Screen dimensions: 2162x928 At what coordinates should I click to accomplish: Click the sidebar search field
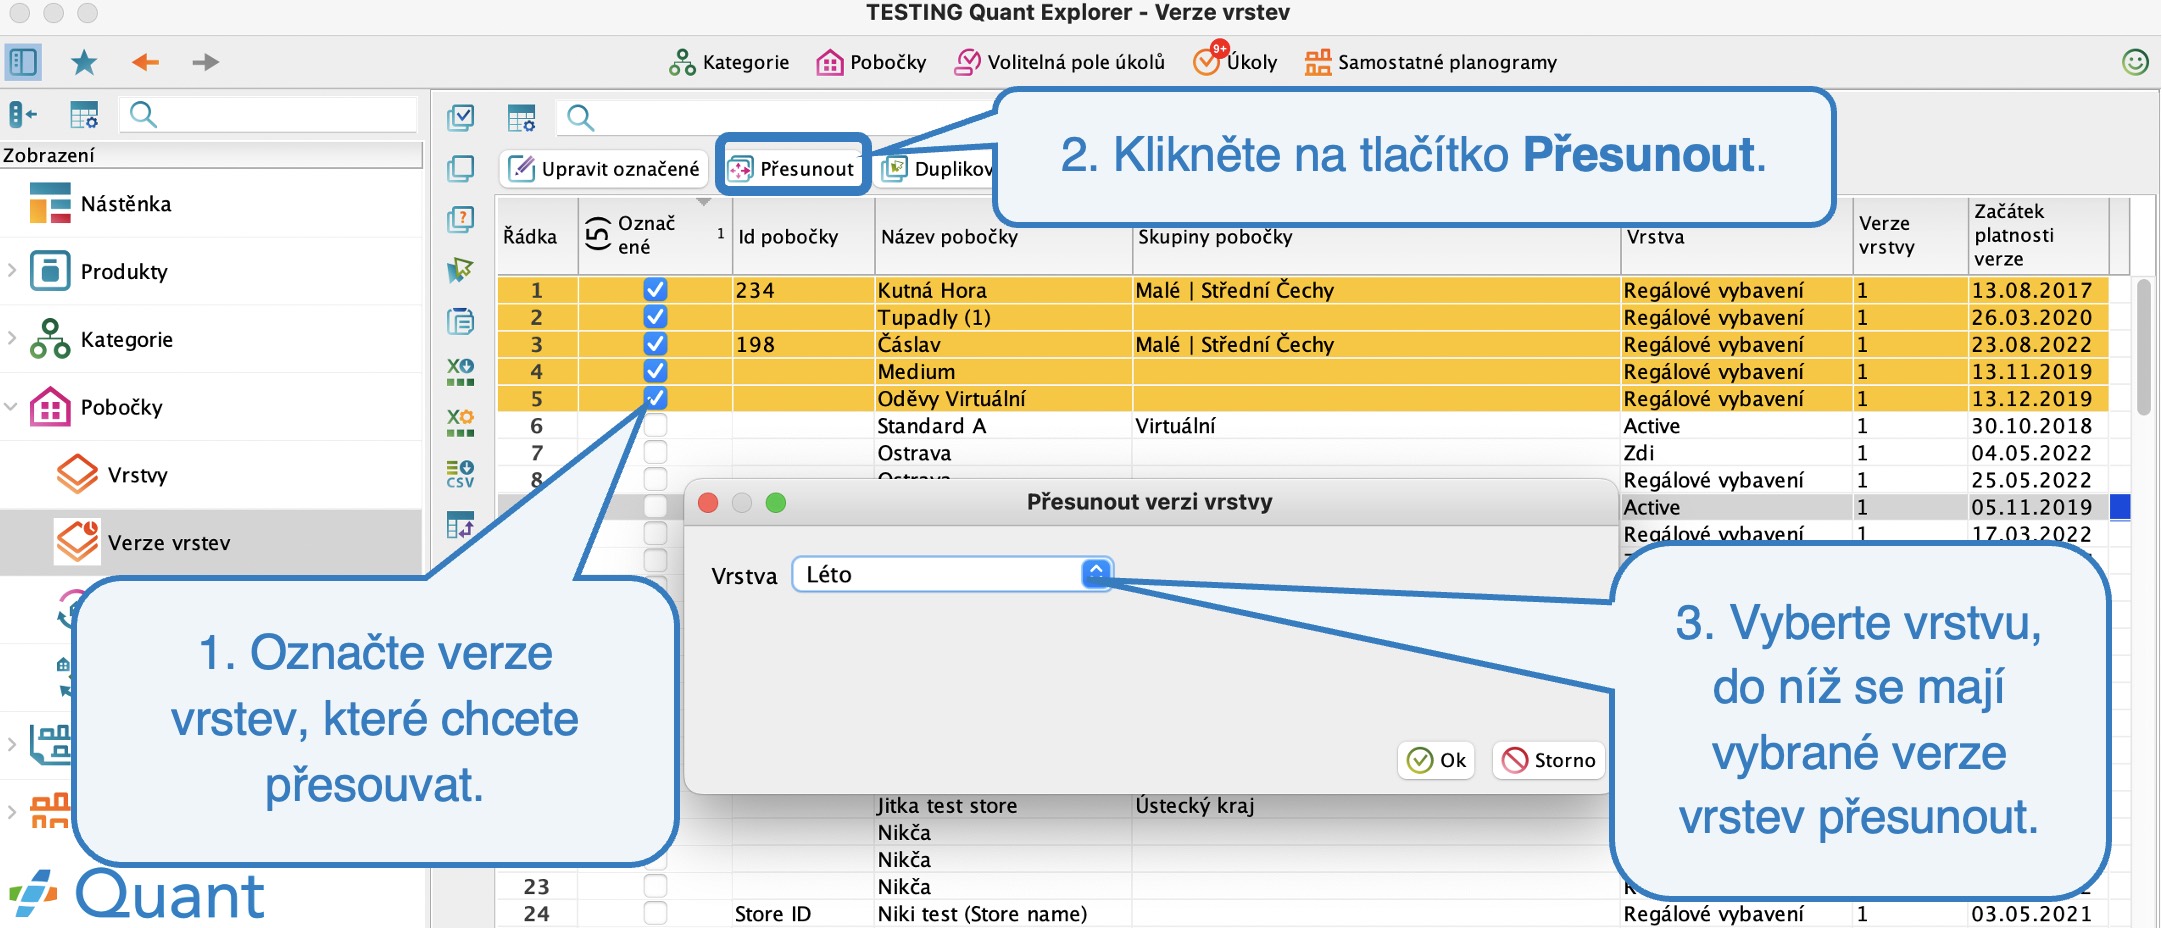(268, 115)
